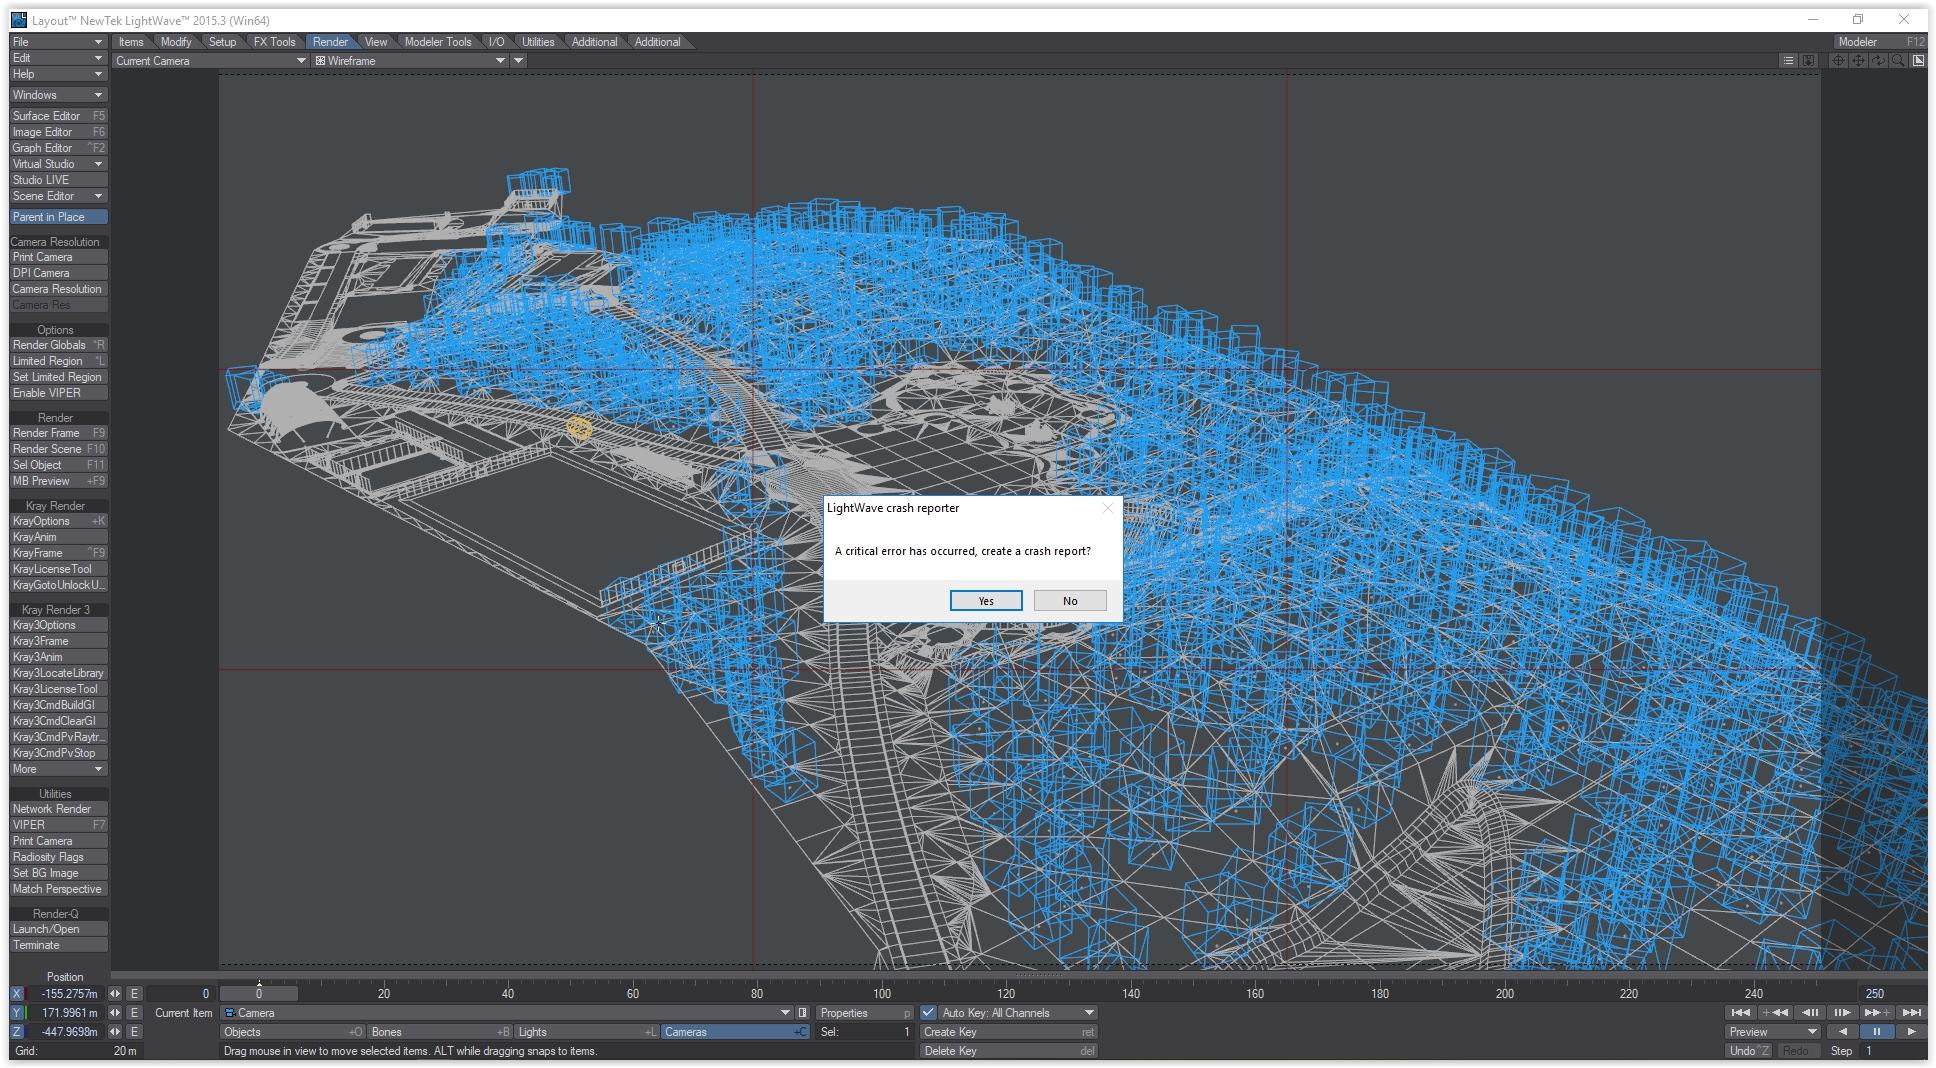Screen dimensions: 1936x1068
Task: Click Yes in the crash reporter dialog
Action: pos(985,601)
